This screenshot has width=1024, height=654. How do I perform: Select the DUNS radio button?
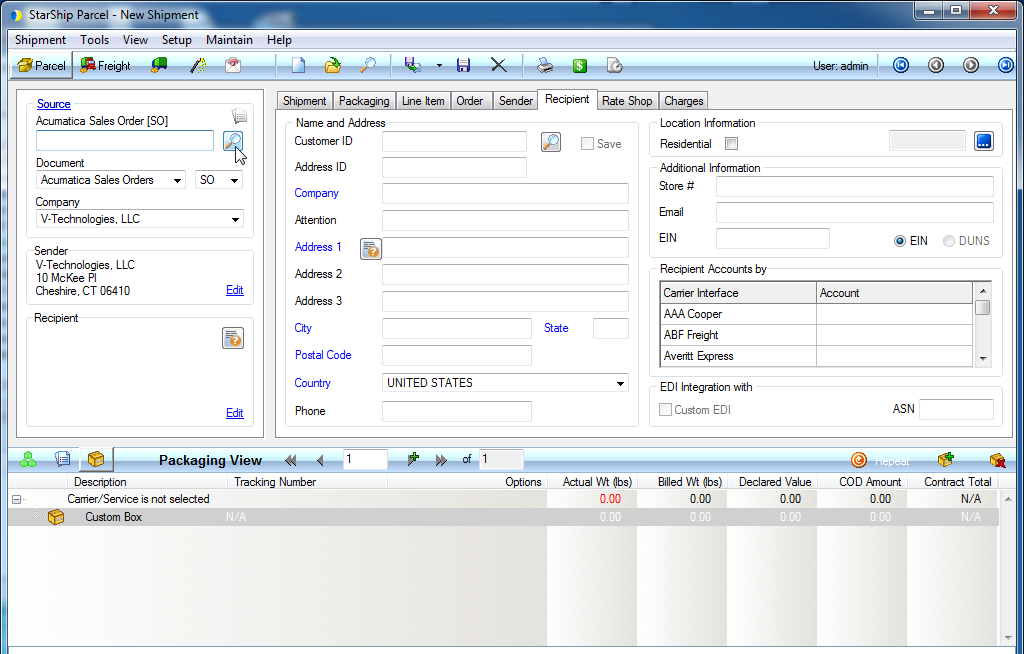click(949, 241)
